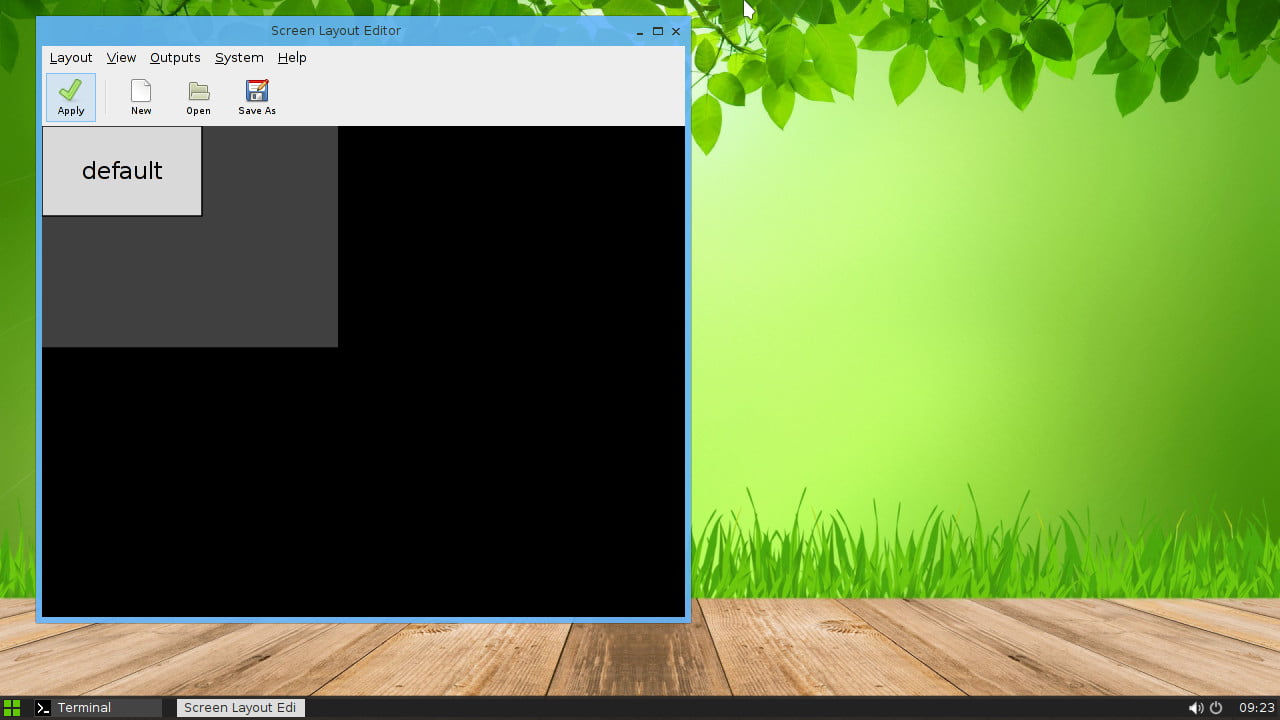Open the View menu

pos(121,58)
